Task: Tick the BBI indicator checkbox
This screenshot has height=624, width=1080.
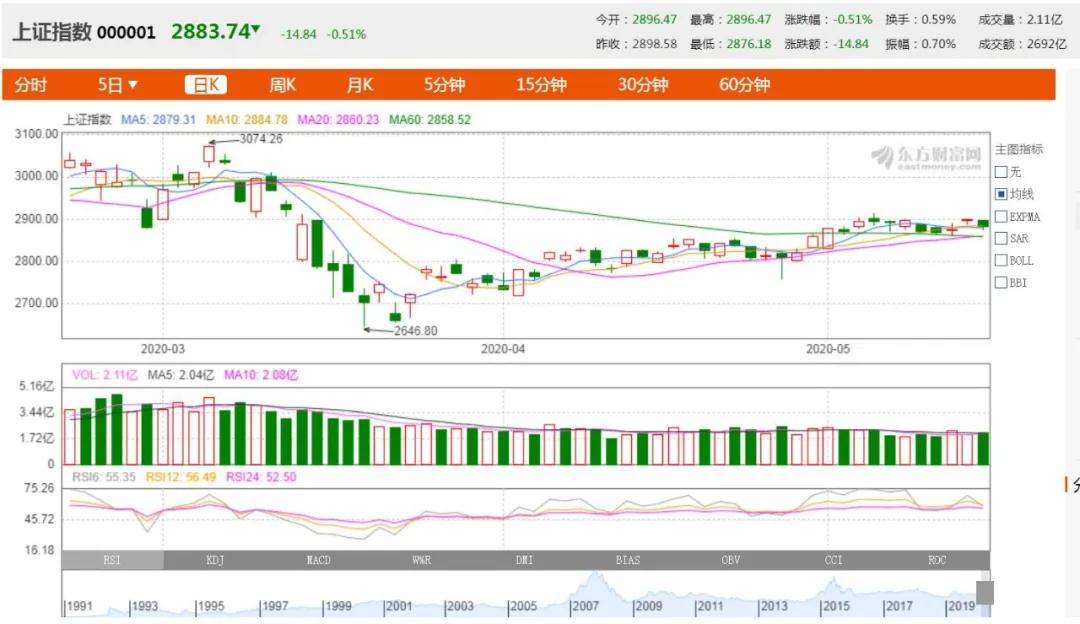Action: tap(1001, 282)
